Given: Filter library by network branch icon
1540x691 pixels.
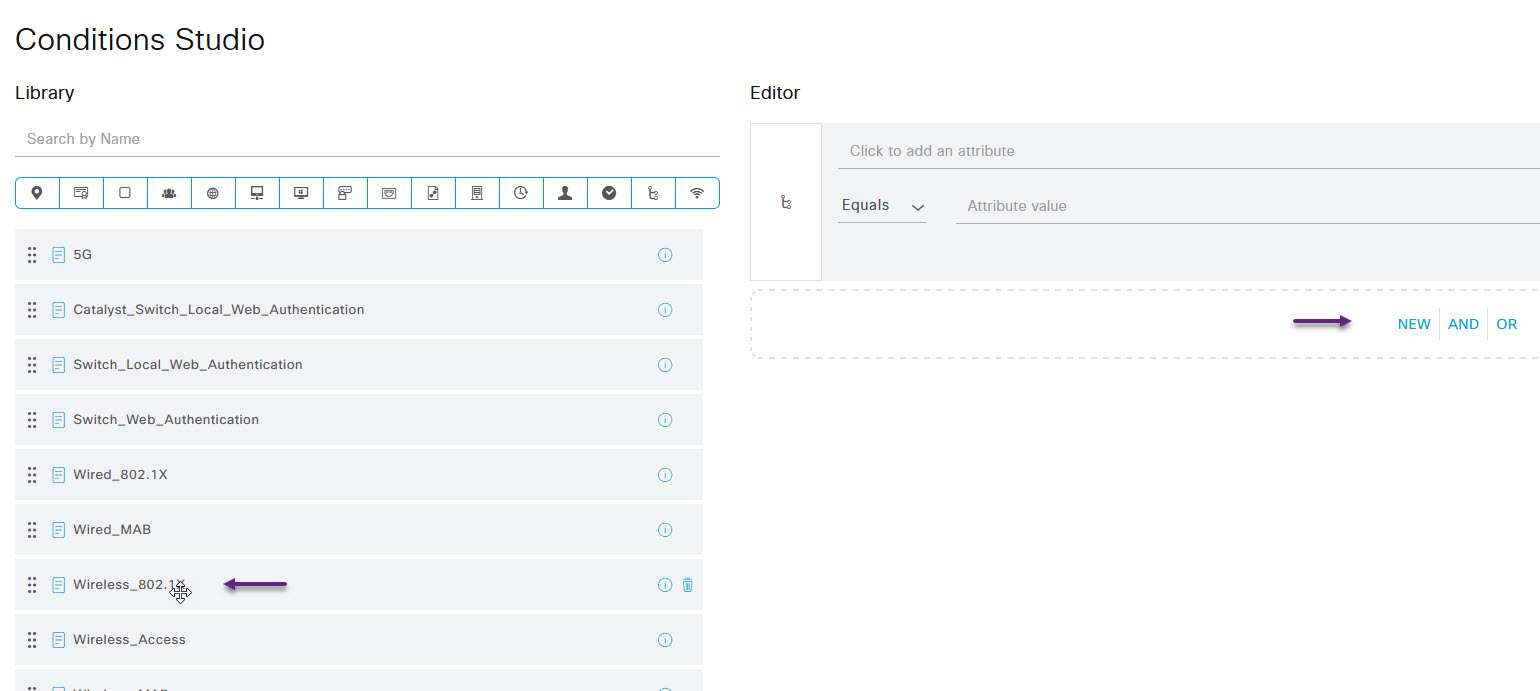Looking at the screenshot, I should pos(653,193).
